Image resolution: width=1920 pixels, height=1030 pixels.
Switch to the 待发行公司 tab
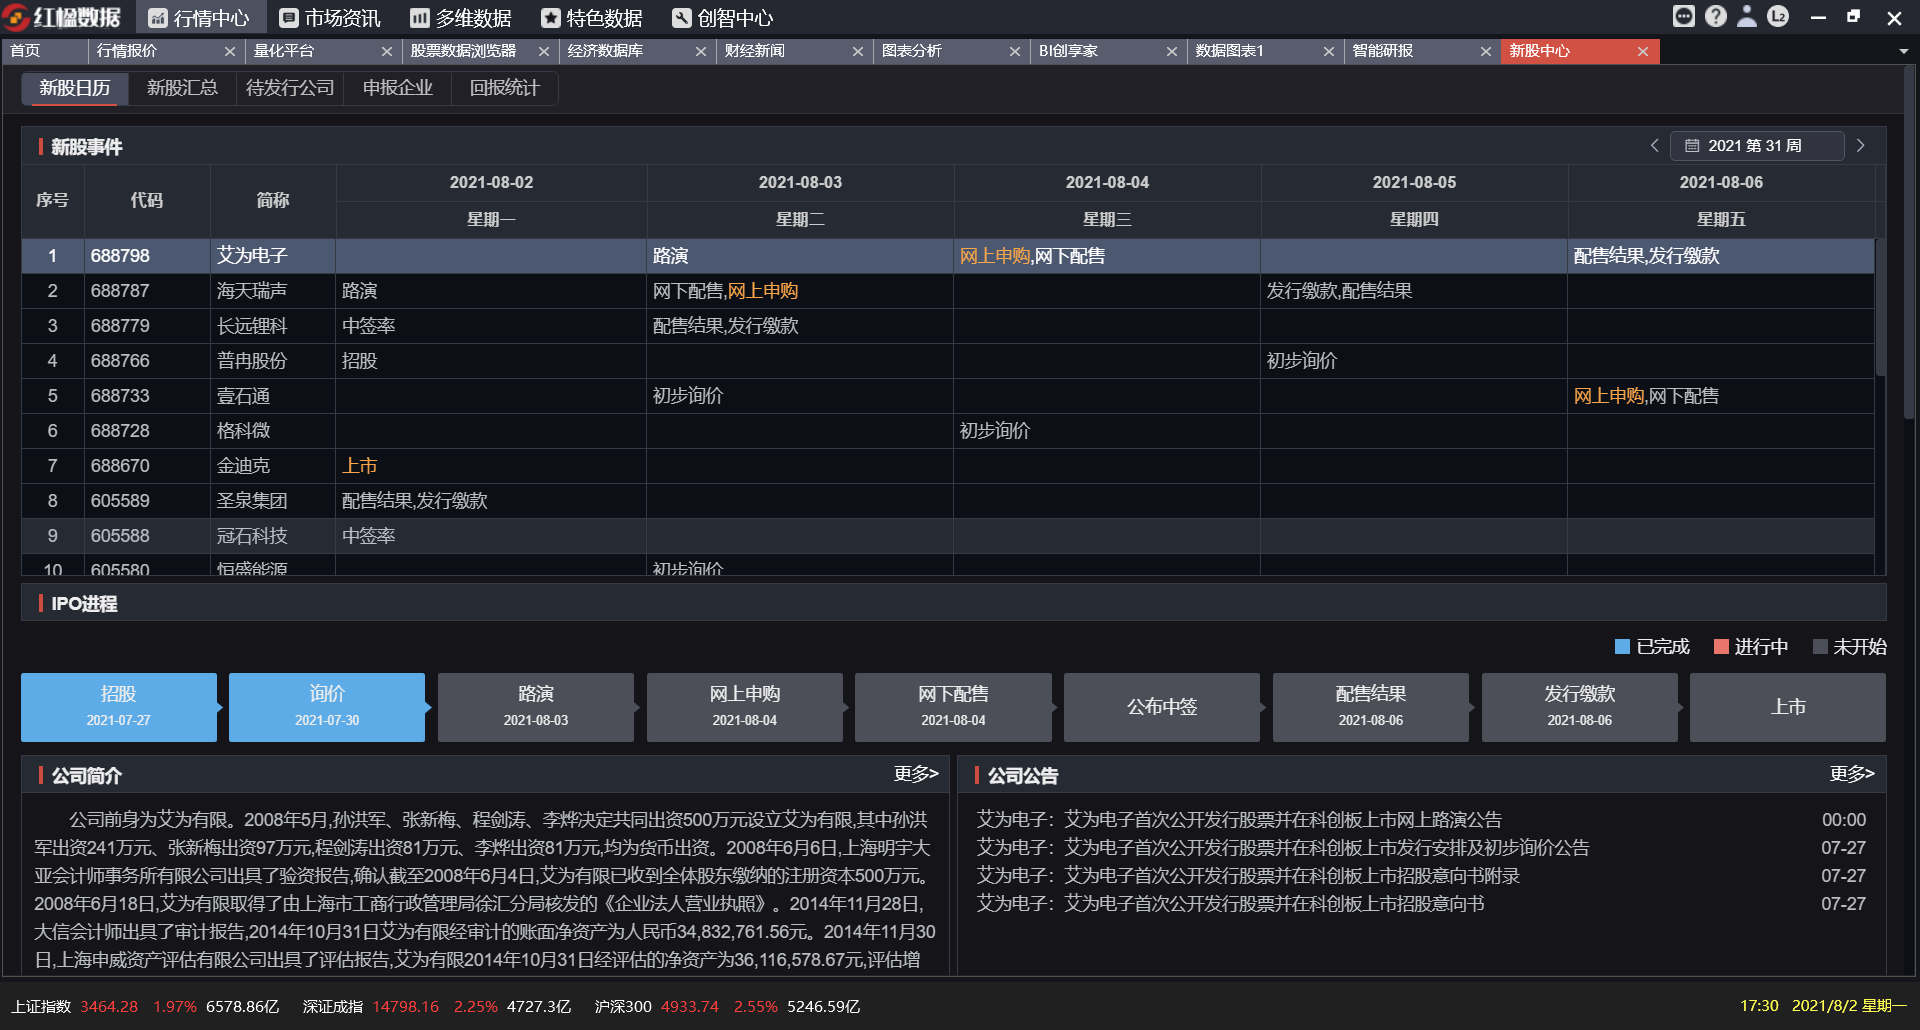(289, 88)
